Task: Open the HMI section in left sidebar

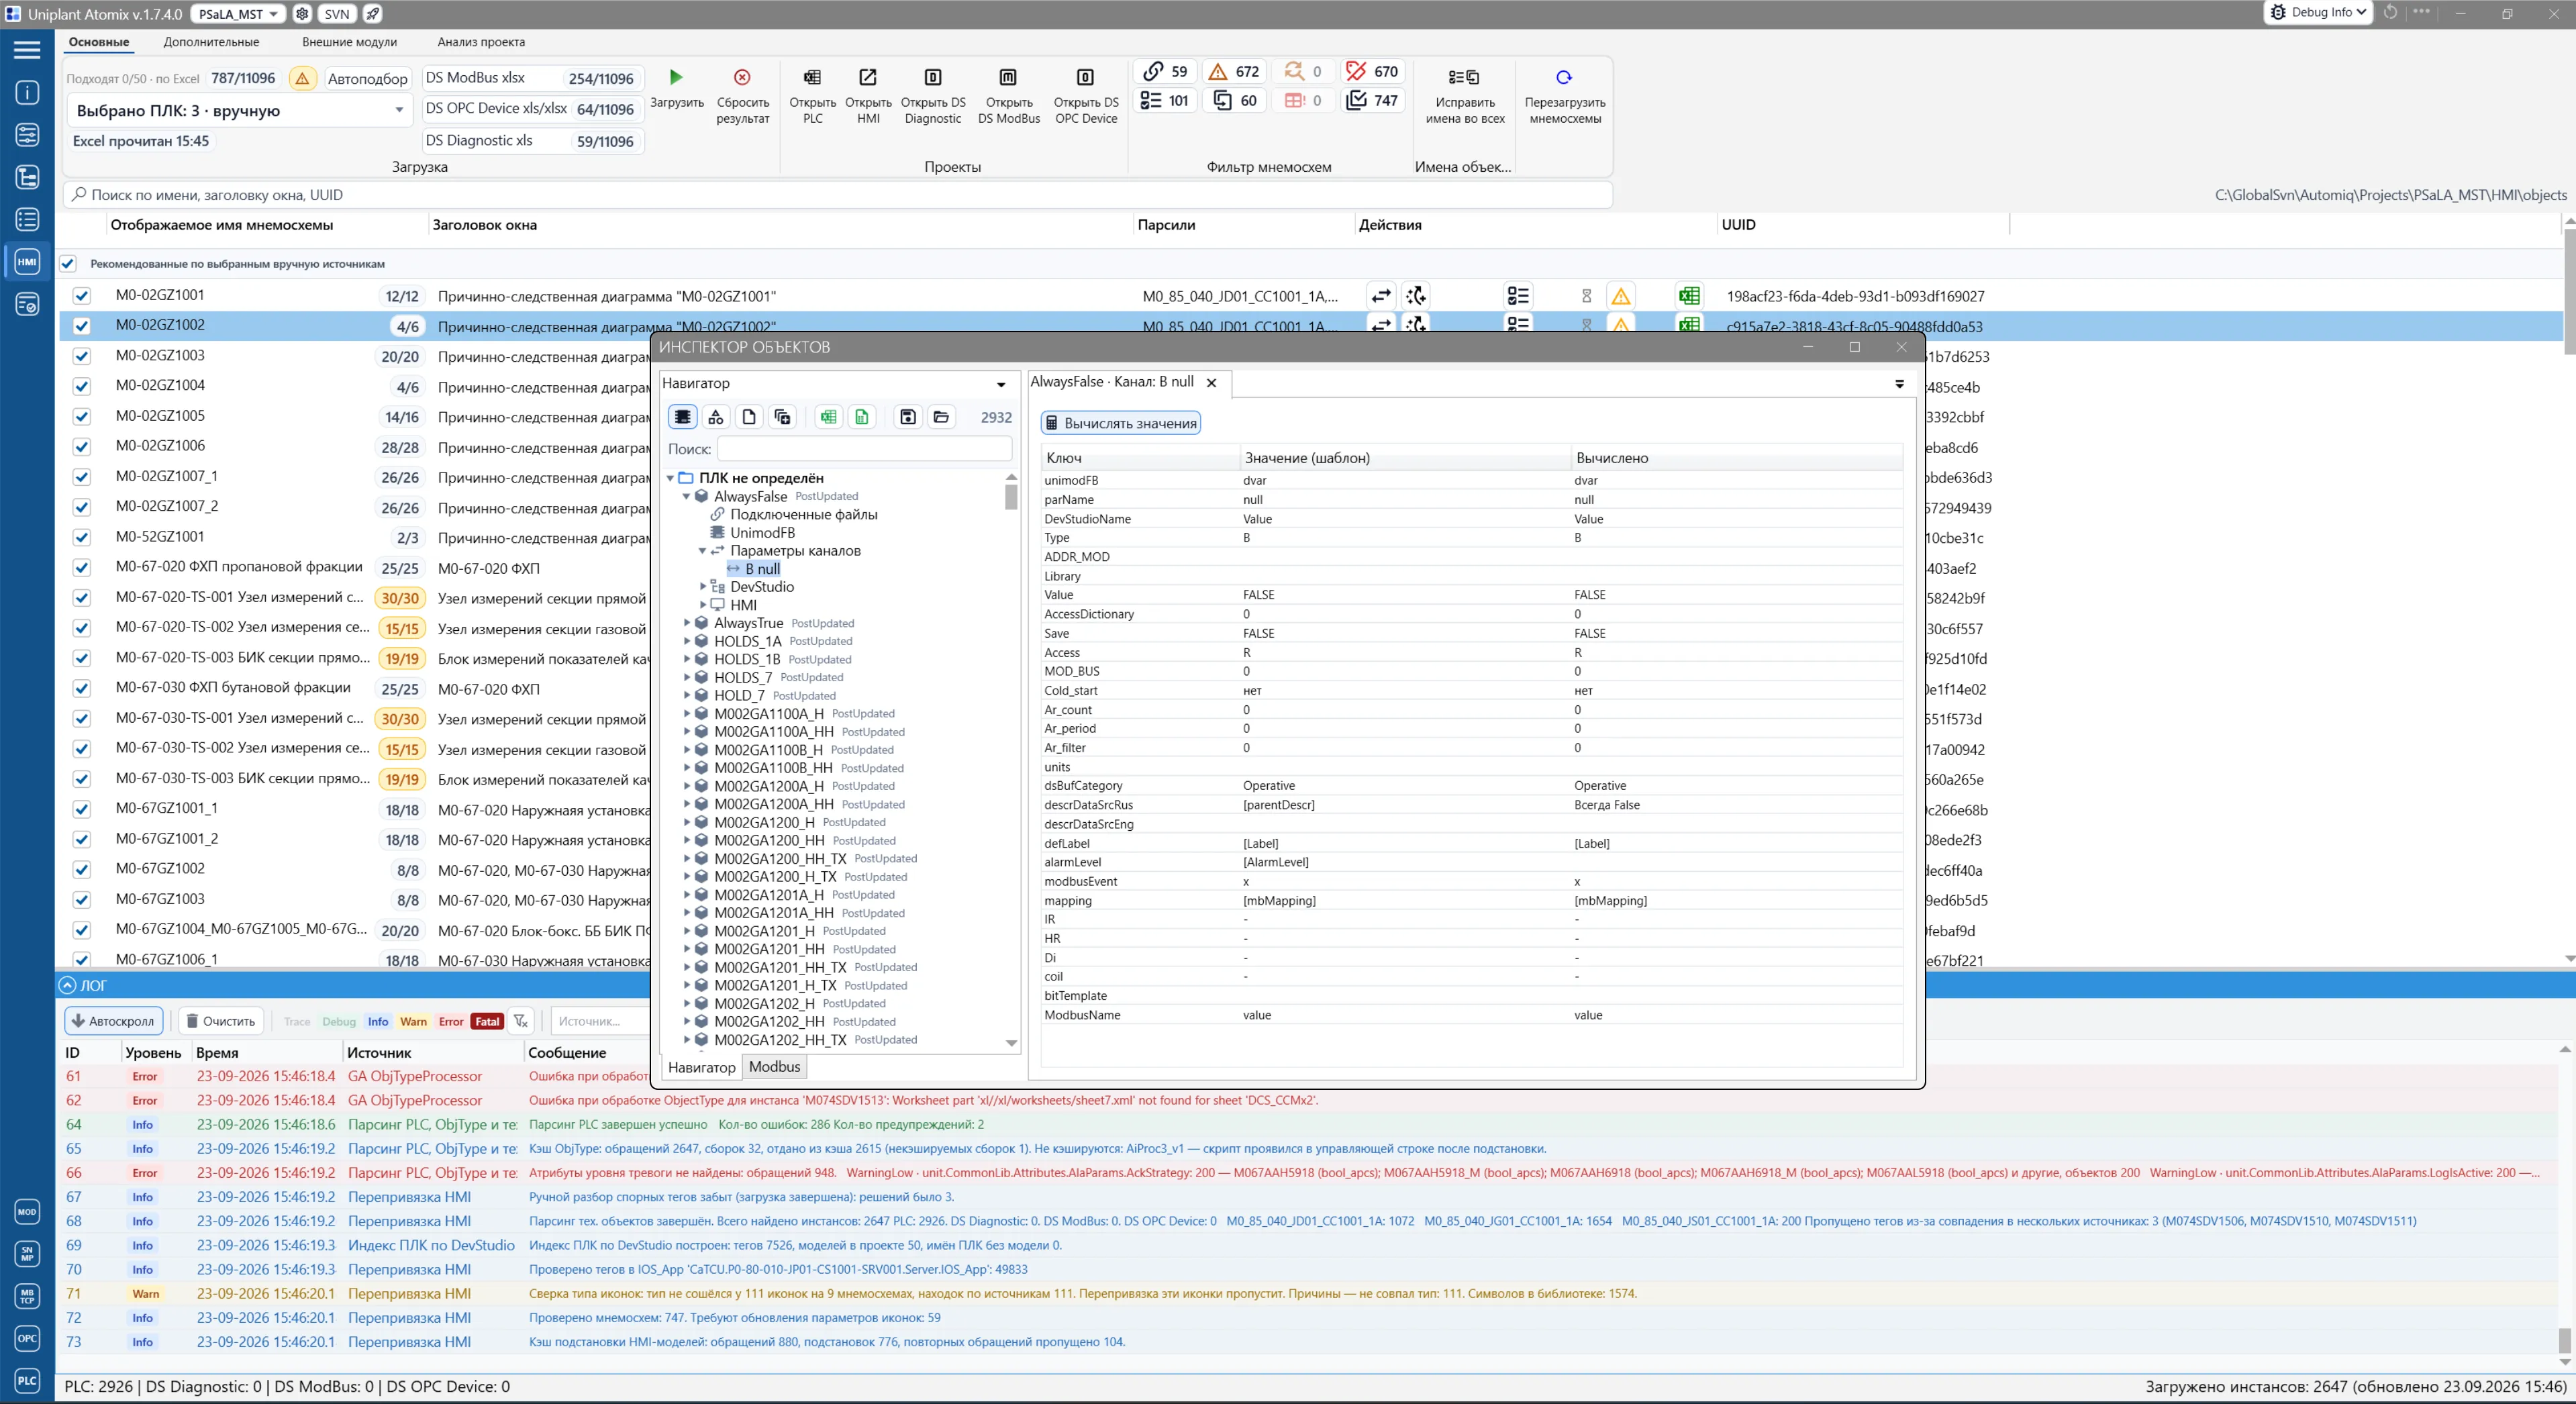Action: (x=27, y=262)
